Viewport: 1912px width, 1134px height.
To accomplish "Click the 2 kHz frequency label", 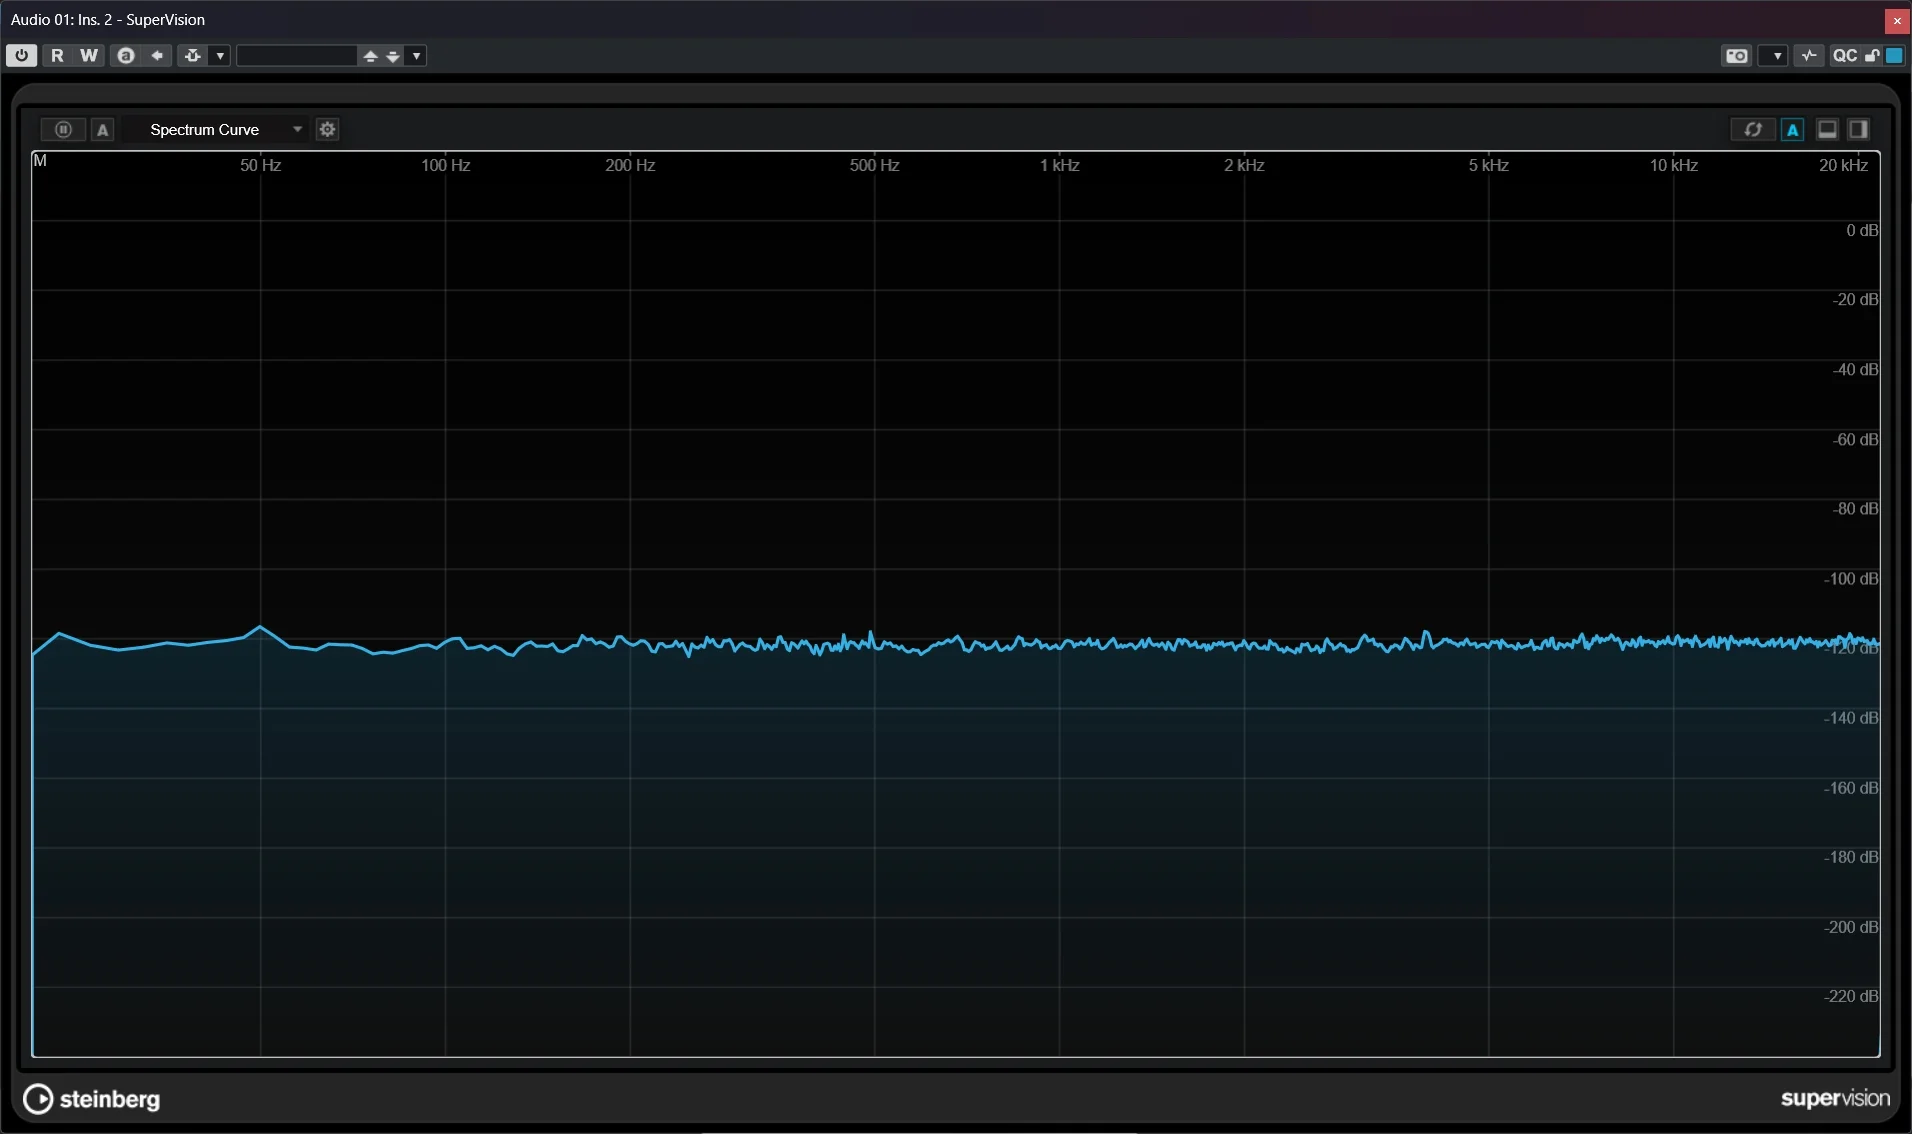I will pos(1244,165).
